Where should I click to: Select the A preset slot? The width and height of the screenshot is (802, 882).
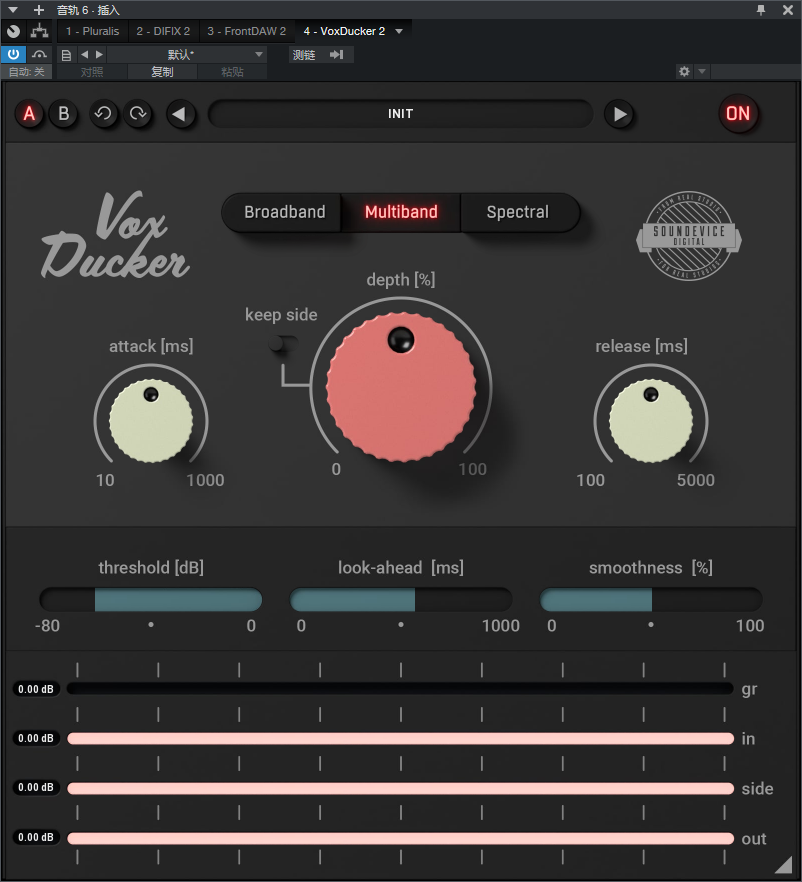[29, 114]
